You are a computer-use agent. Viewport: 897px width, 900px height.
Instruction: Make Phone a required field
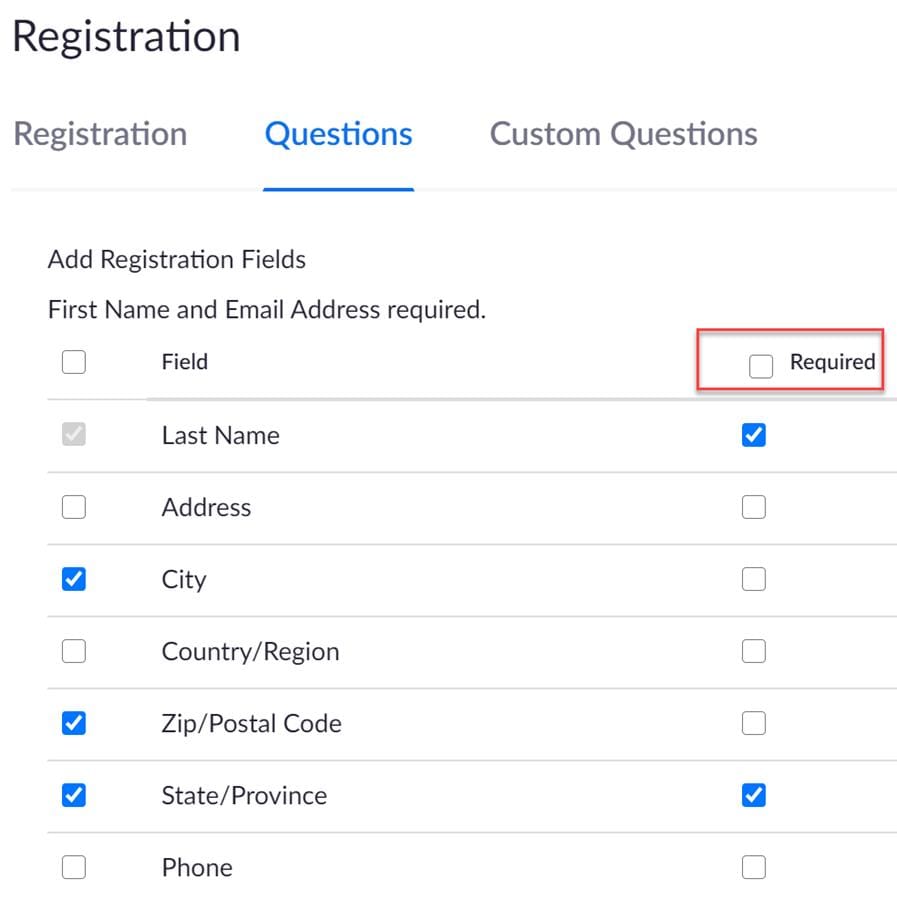click(x=754, y=867)
